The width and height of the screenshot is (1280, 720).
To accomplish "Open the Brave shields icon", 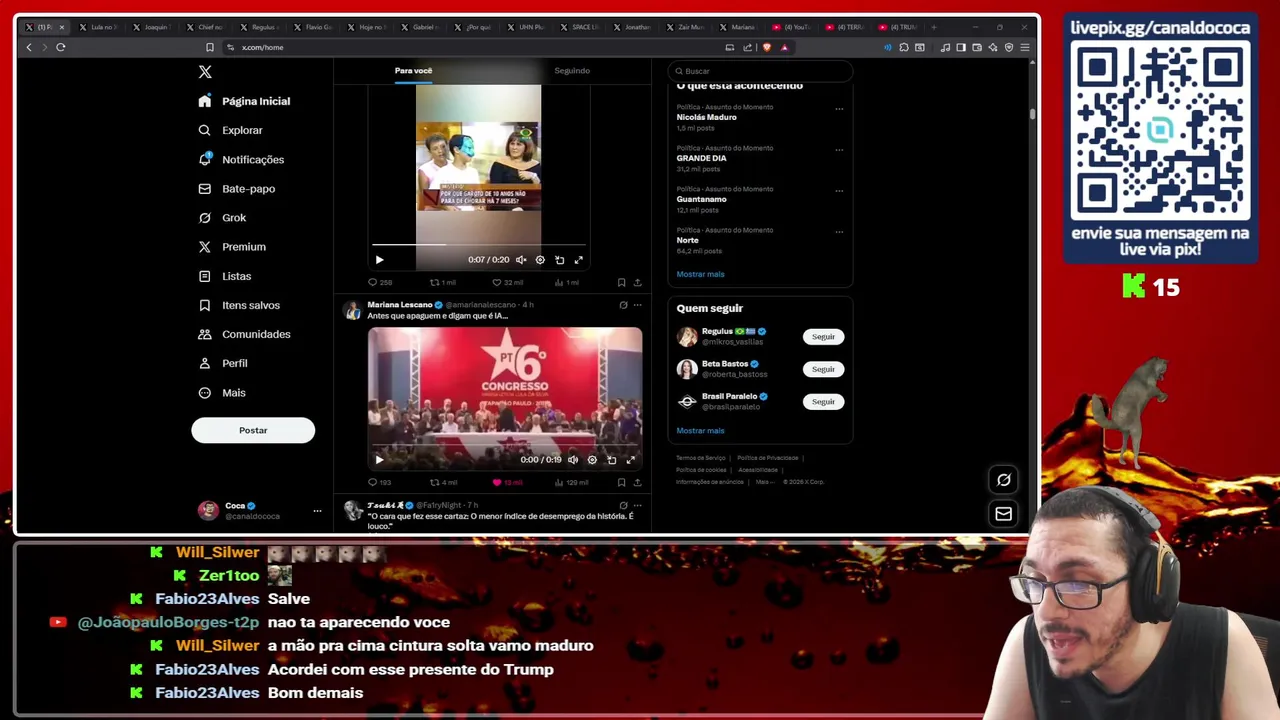I will coord(767,47).
